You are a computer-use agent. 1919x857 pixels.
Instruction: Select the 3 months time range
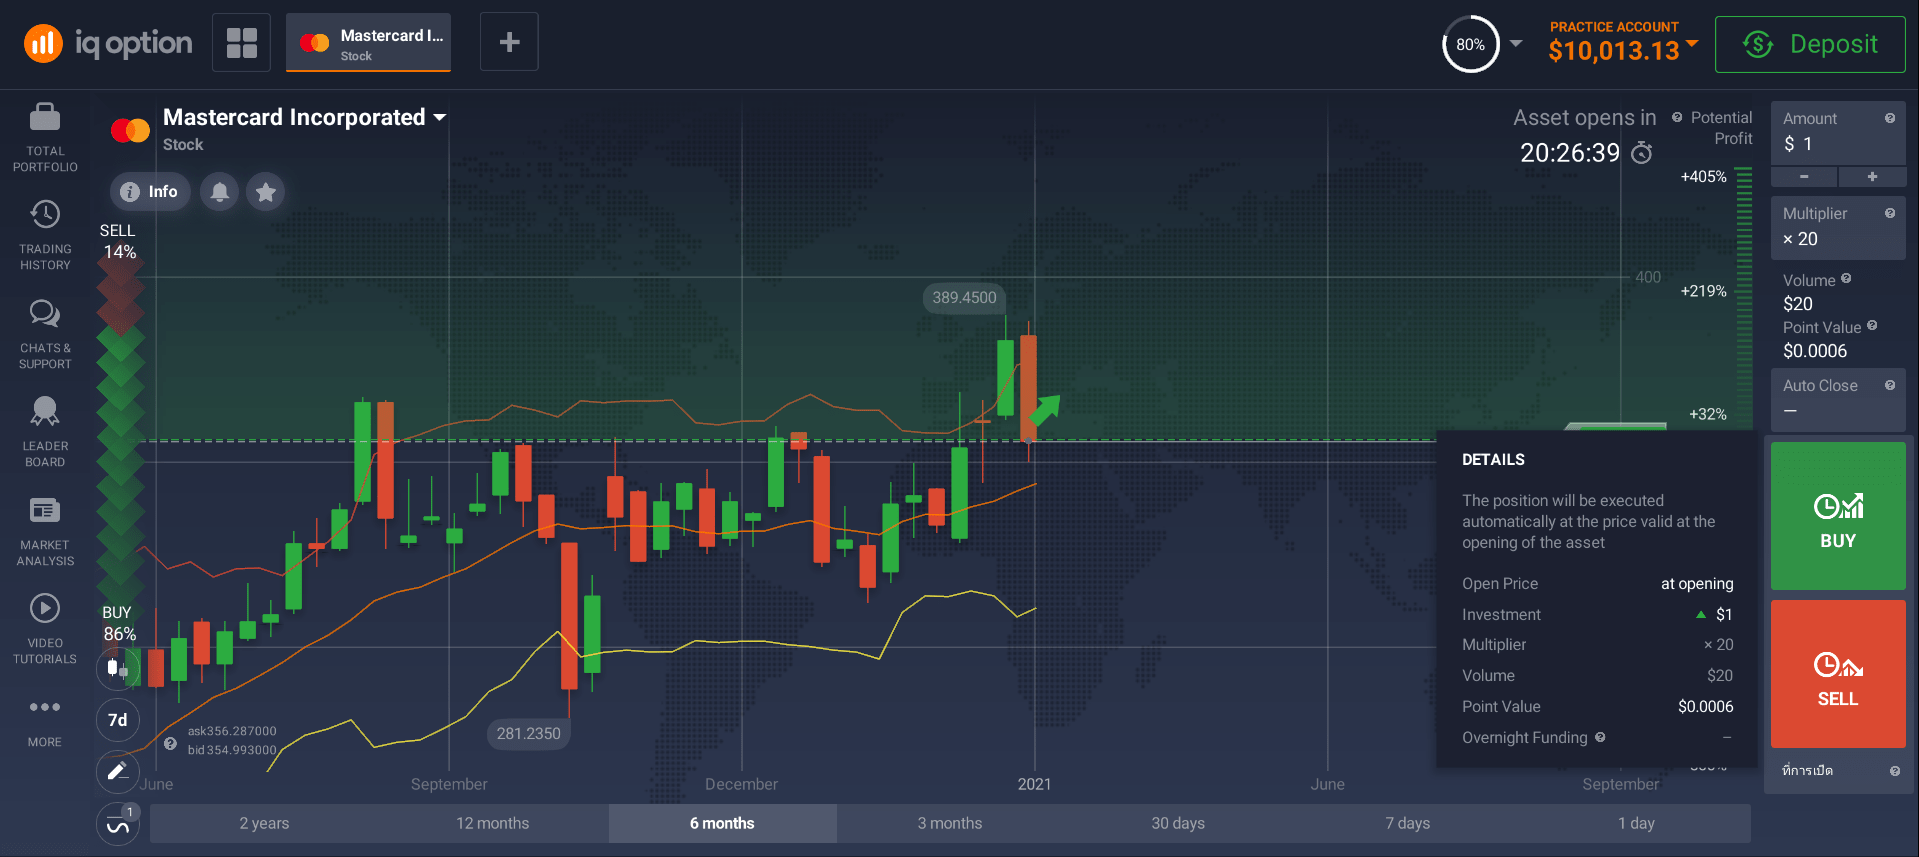[950, 823]
